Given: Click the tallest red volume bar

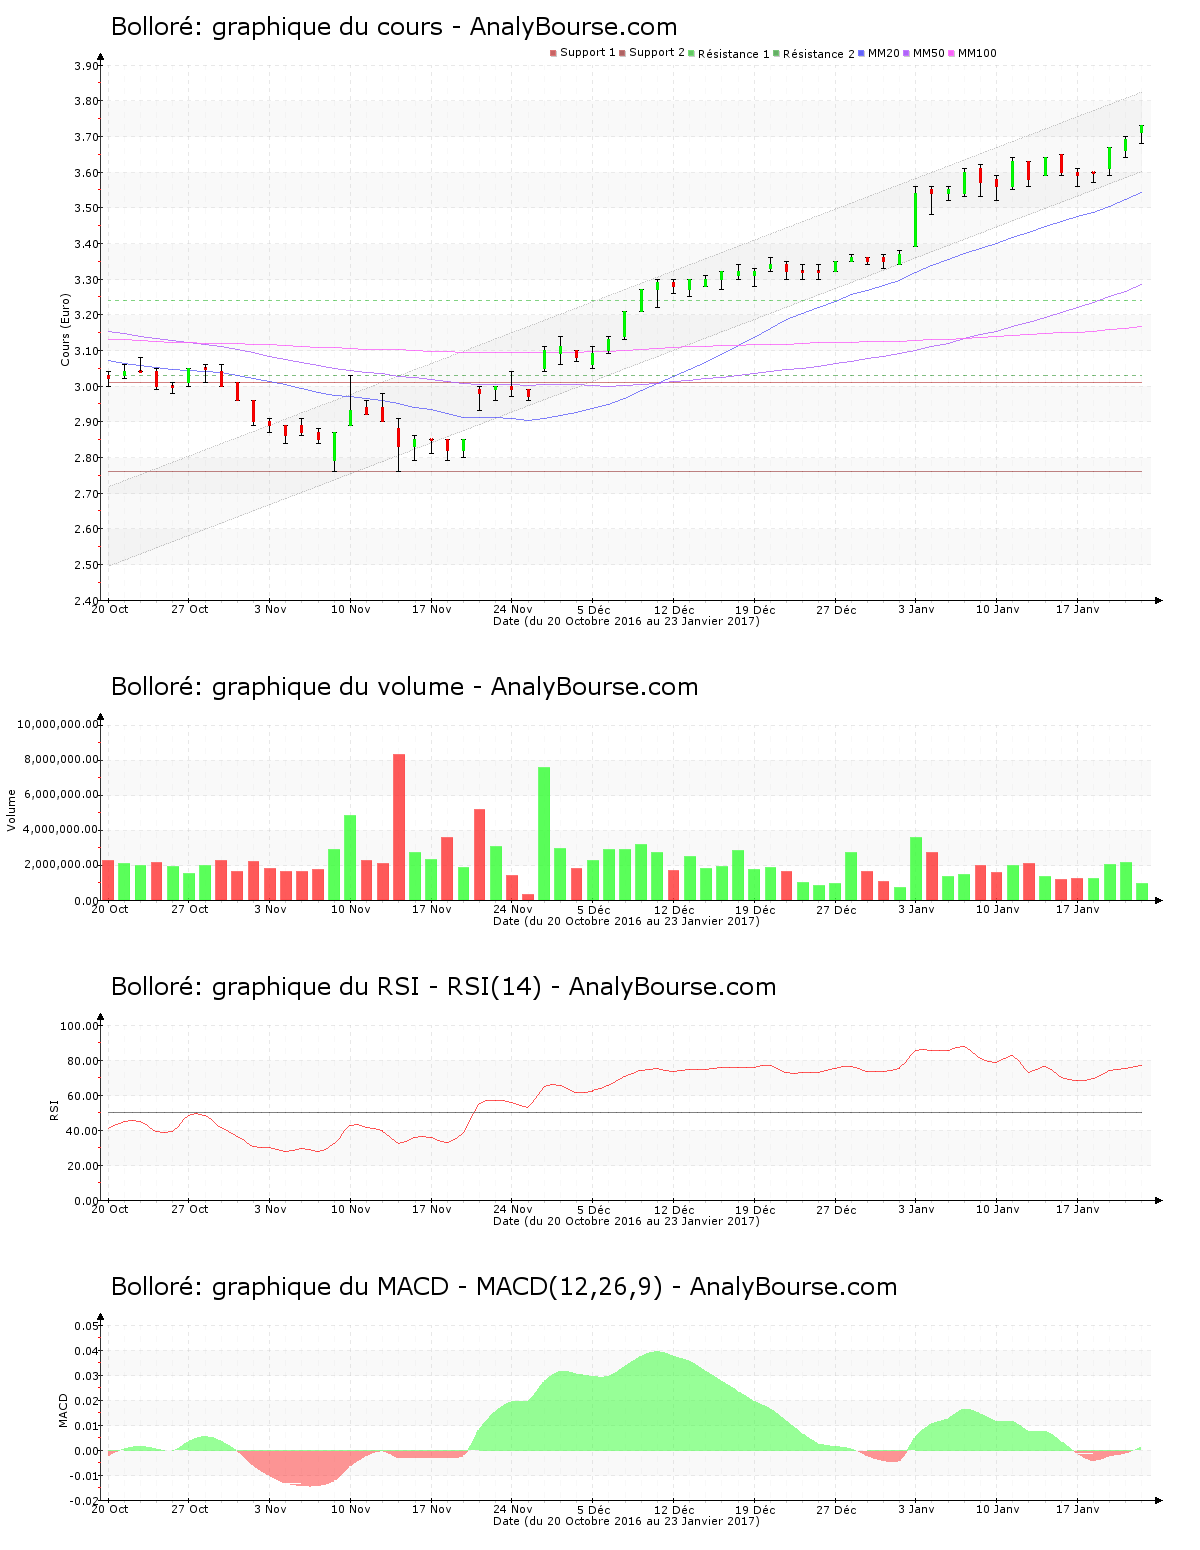Looking at the screenshot, I should [399, 827].
